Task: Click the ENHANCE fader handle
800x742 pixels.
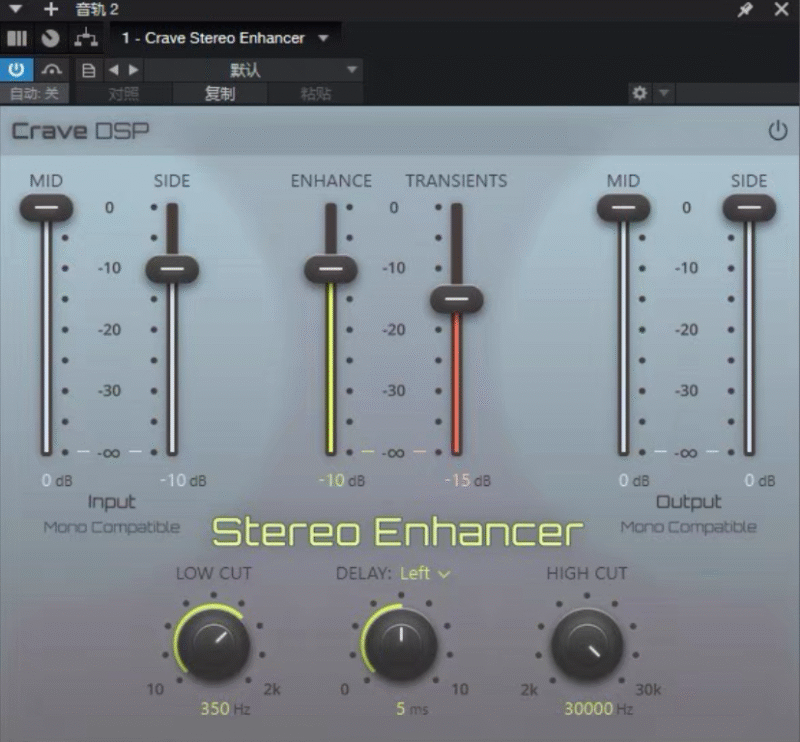Action: click(330, 270)
